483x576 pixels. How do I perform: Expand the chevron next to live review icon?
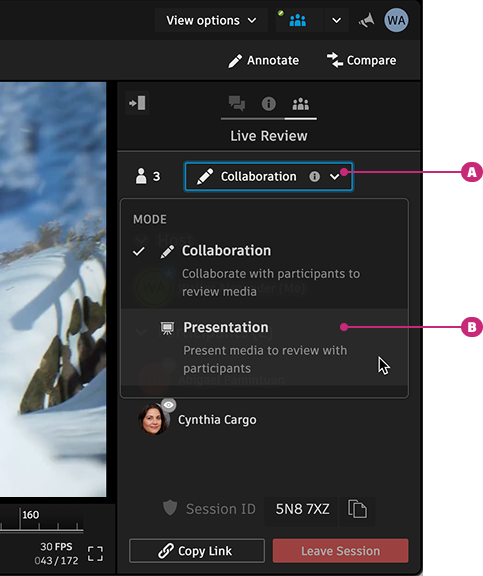tap(336, 21)
